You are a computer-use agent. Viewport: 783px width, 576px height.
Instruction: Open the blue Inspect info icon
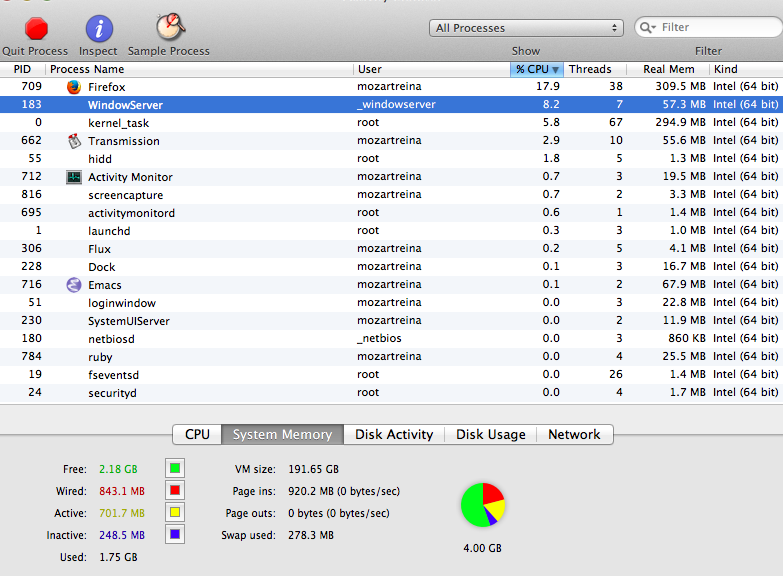pyautogui.click(x=99, y=28)
